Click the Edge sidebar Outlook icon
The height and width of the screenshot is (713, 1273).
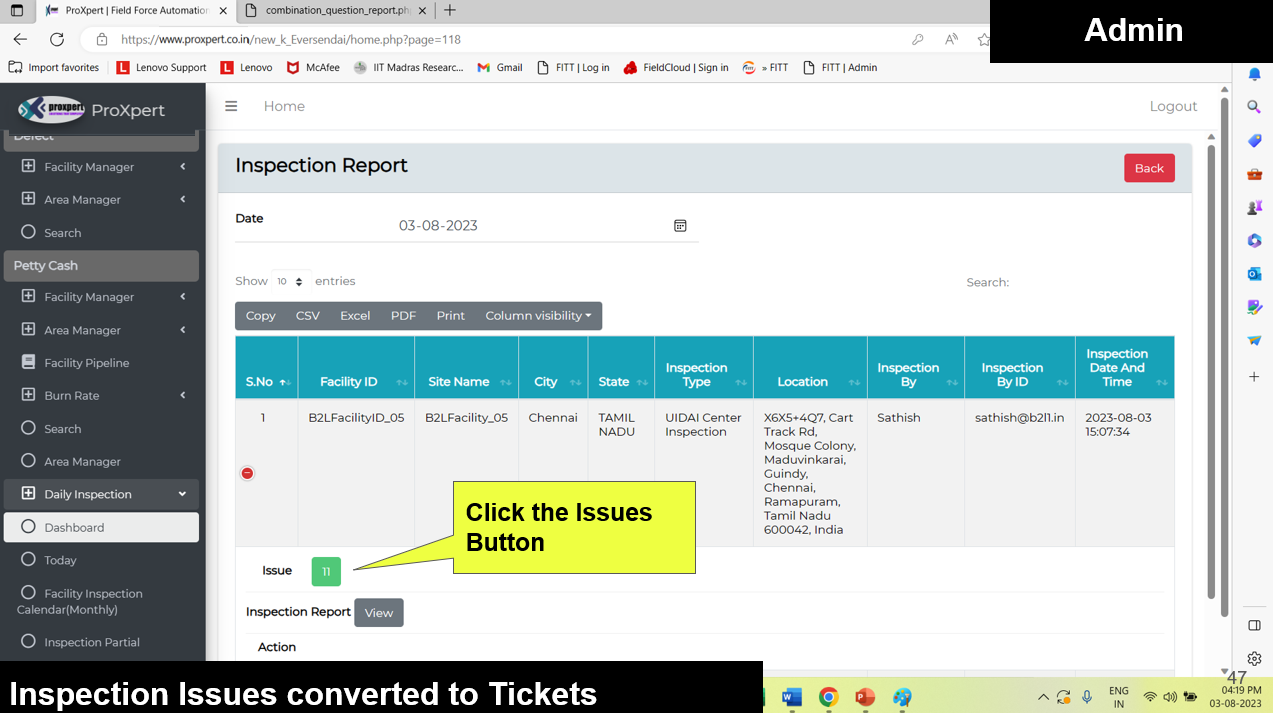click(x=1254, y=273)
